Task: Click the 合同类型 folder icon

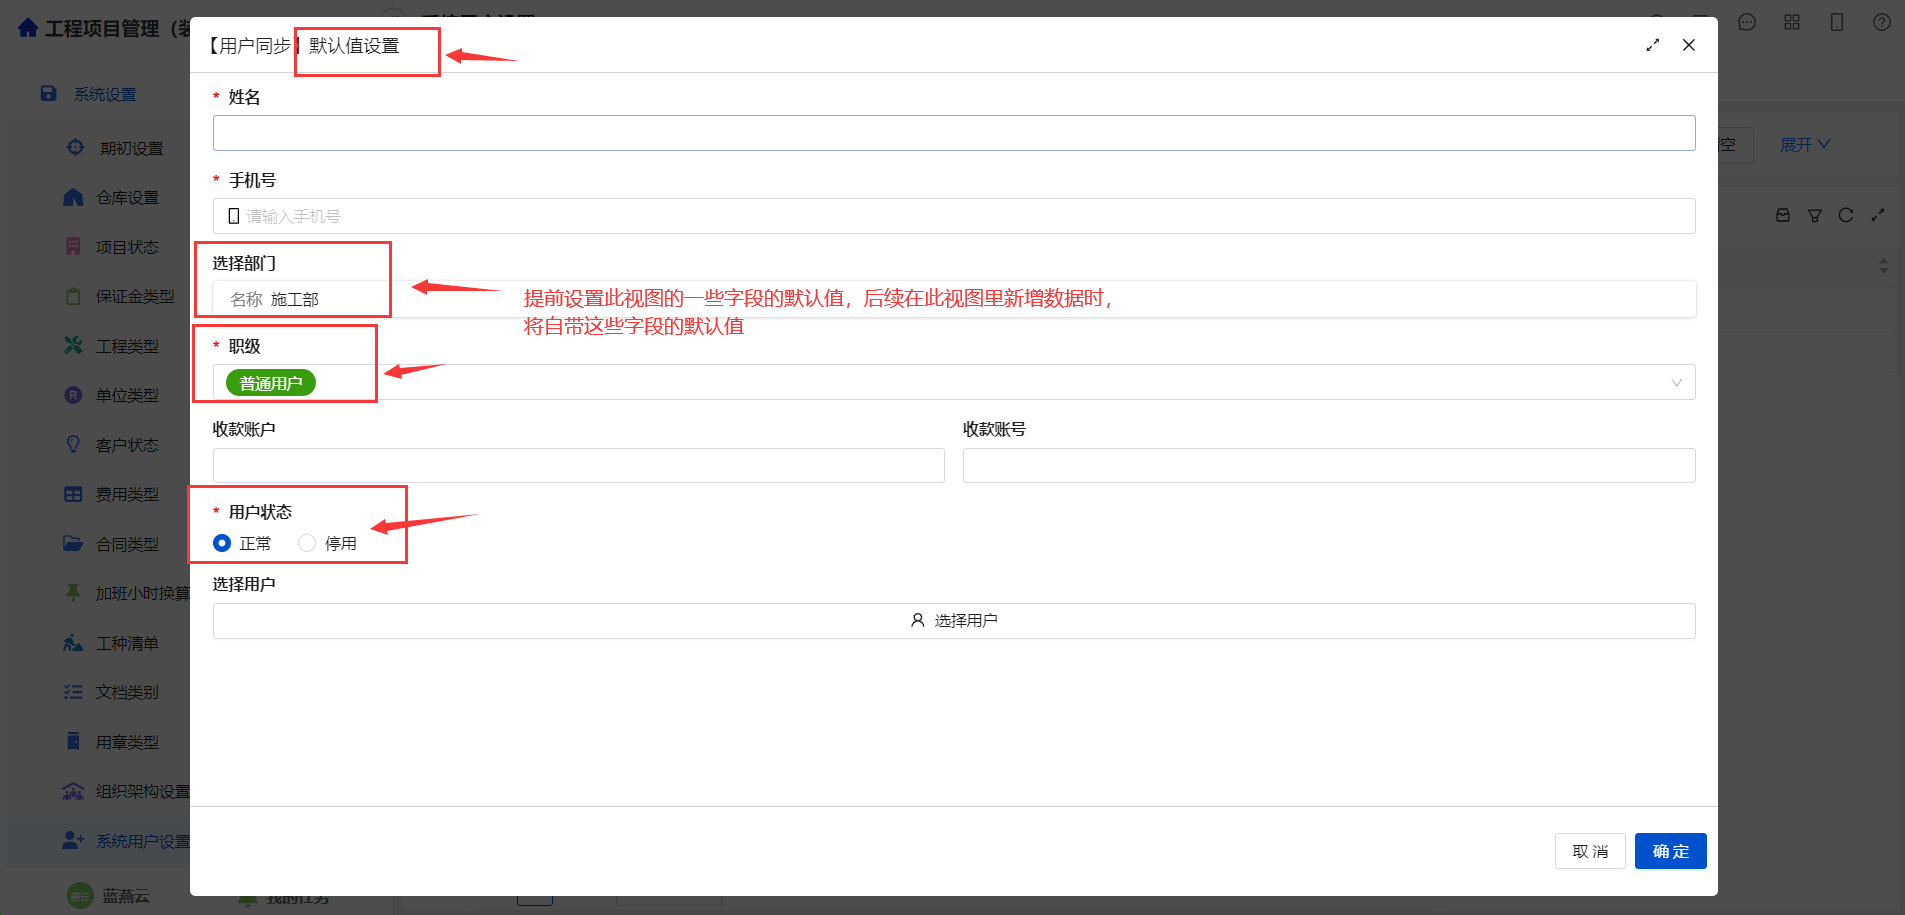Action: tap(73, 543)
